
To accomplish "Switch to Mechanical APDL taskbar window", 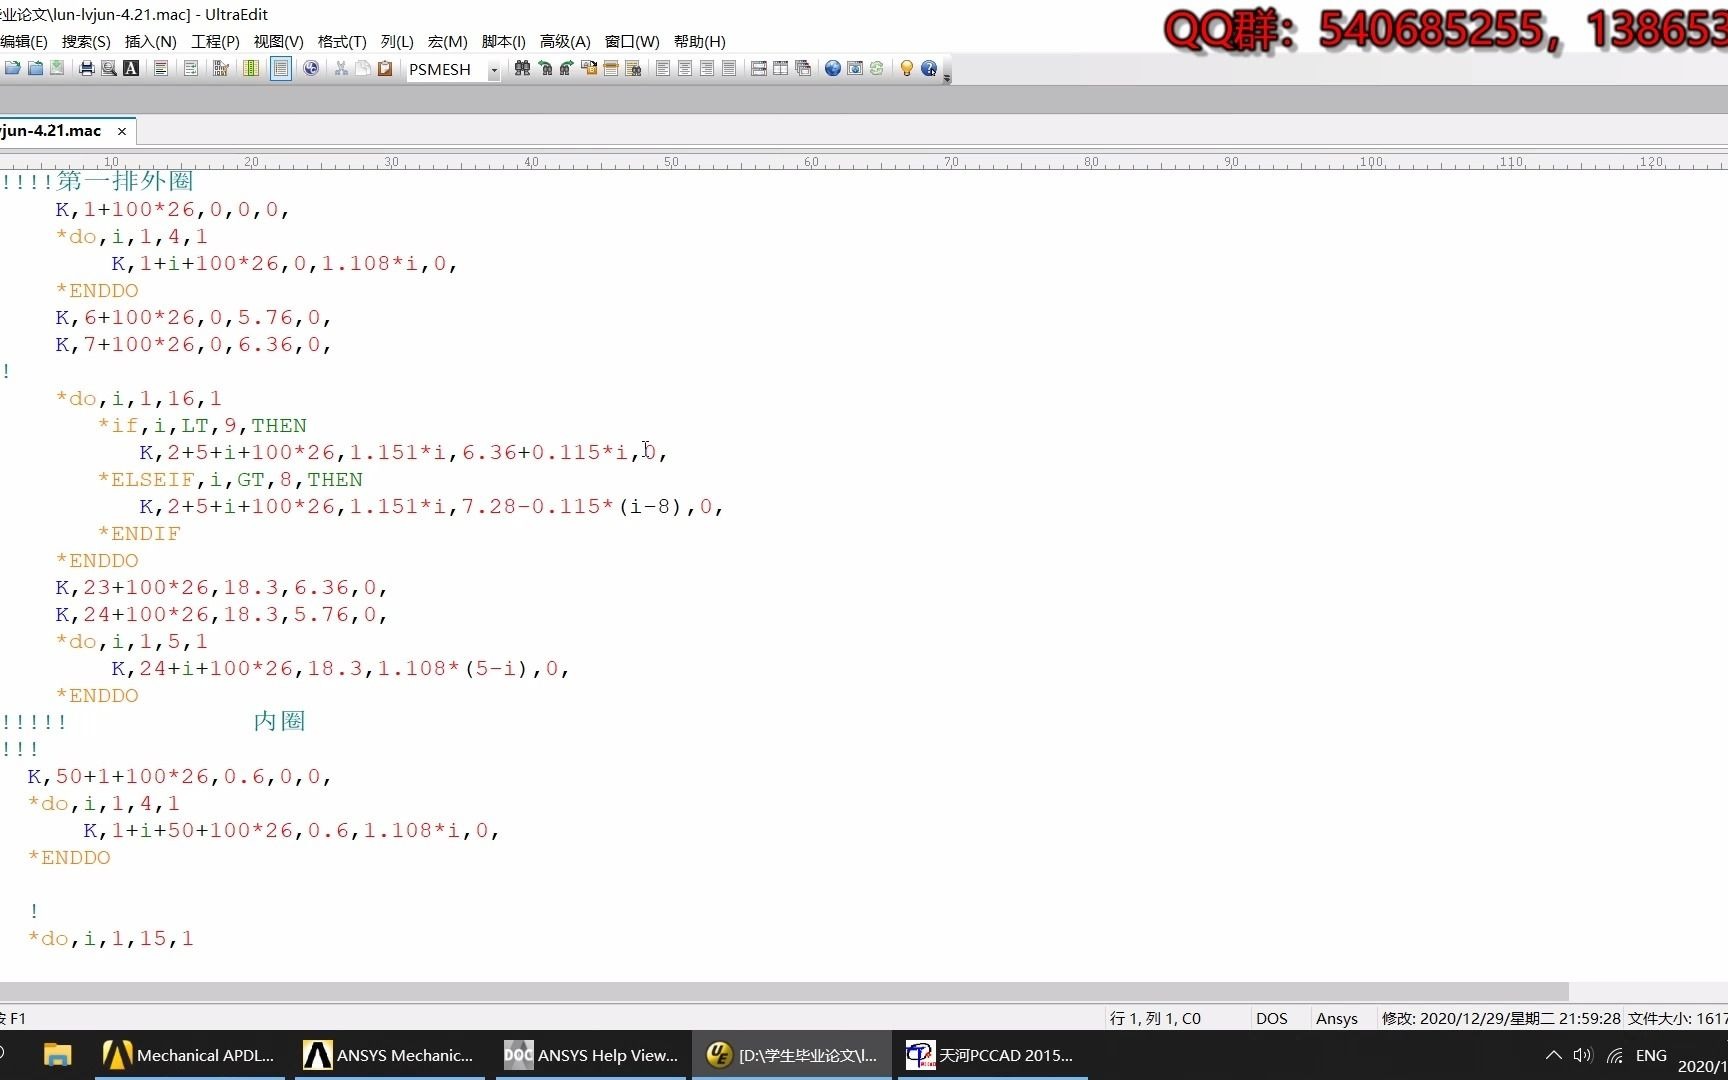I will click(x=190, y=1055).
